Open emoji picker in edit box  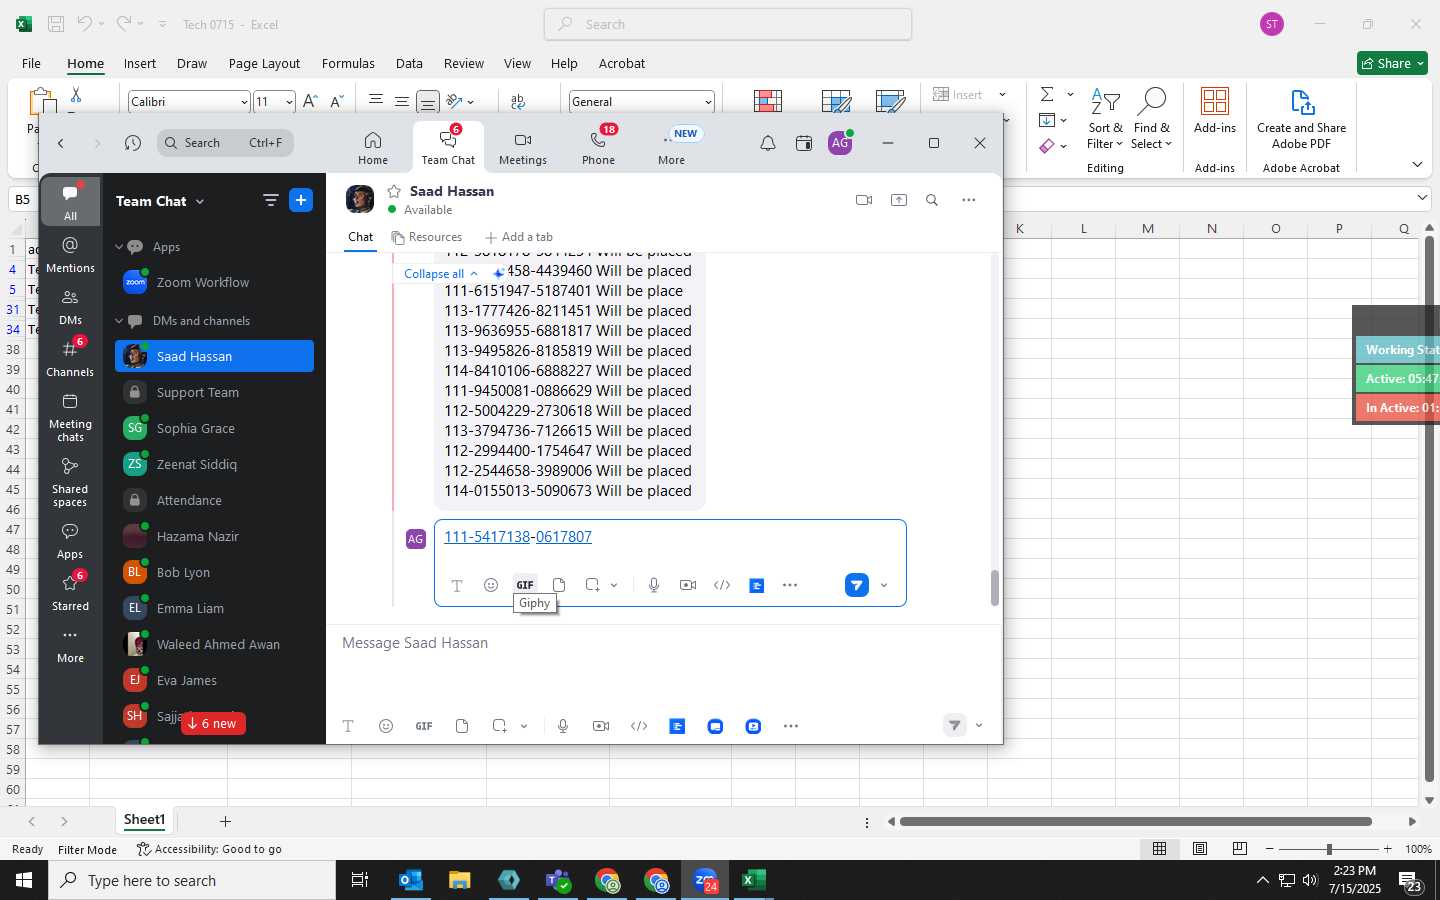[491, 585]
